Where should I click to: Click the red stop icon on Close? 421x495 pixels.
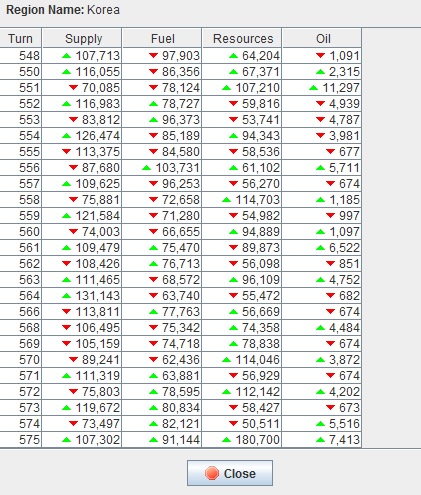212,473
